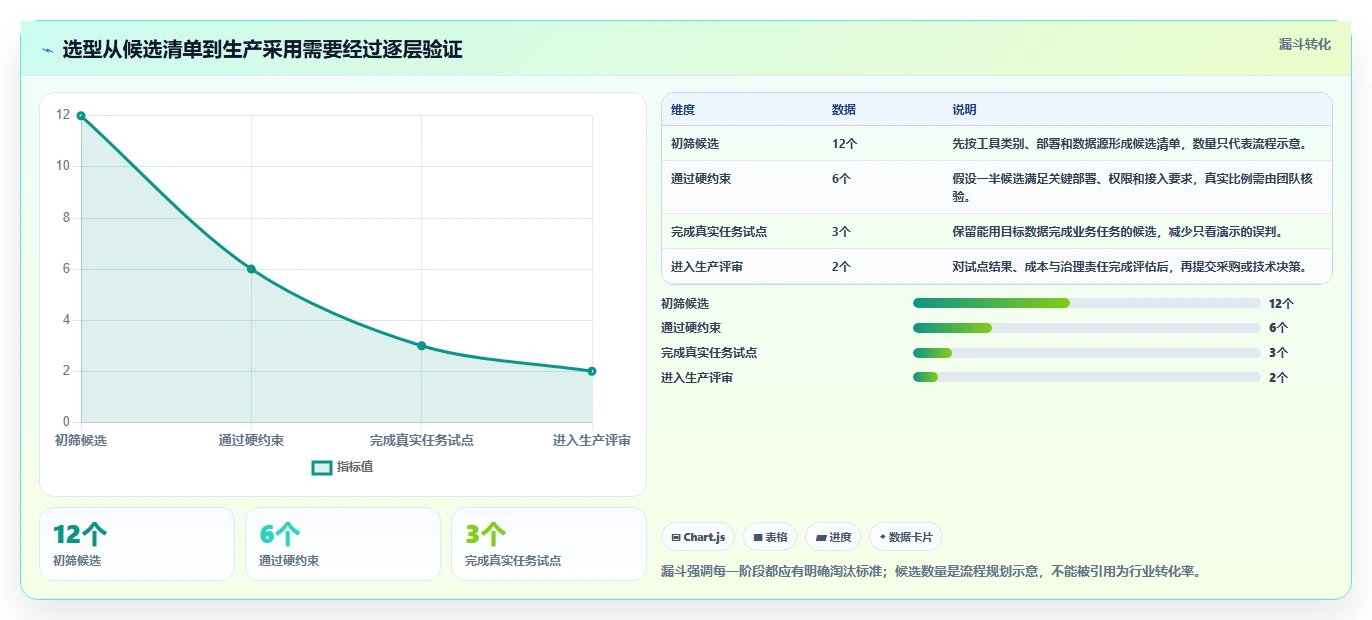
Task: Select the Chart.js tag
Action: coord(697,537)
